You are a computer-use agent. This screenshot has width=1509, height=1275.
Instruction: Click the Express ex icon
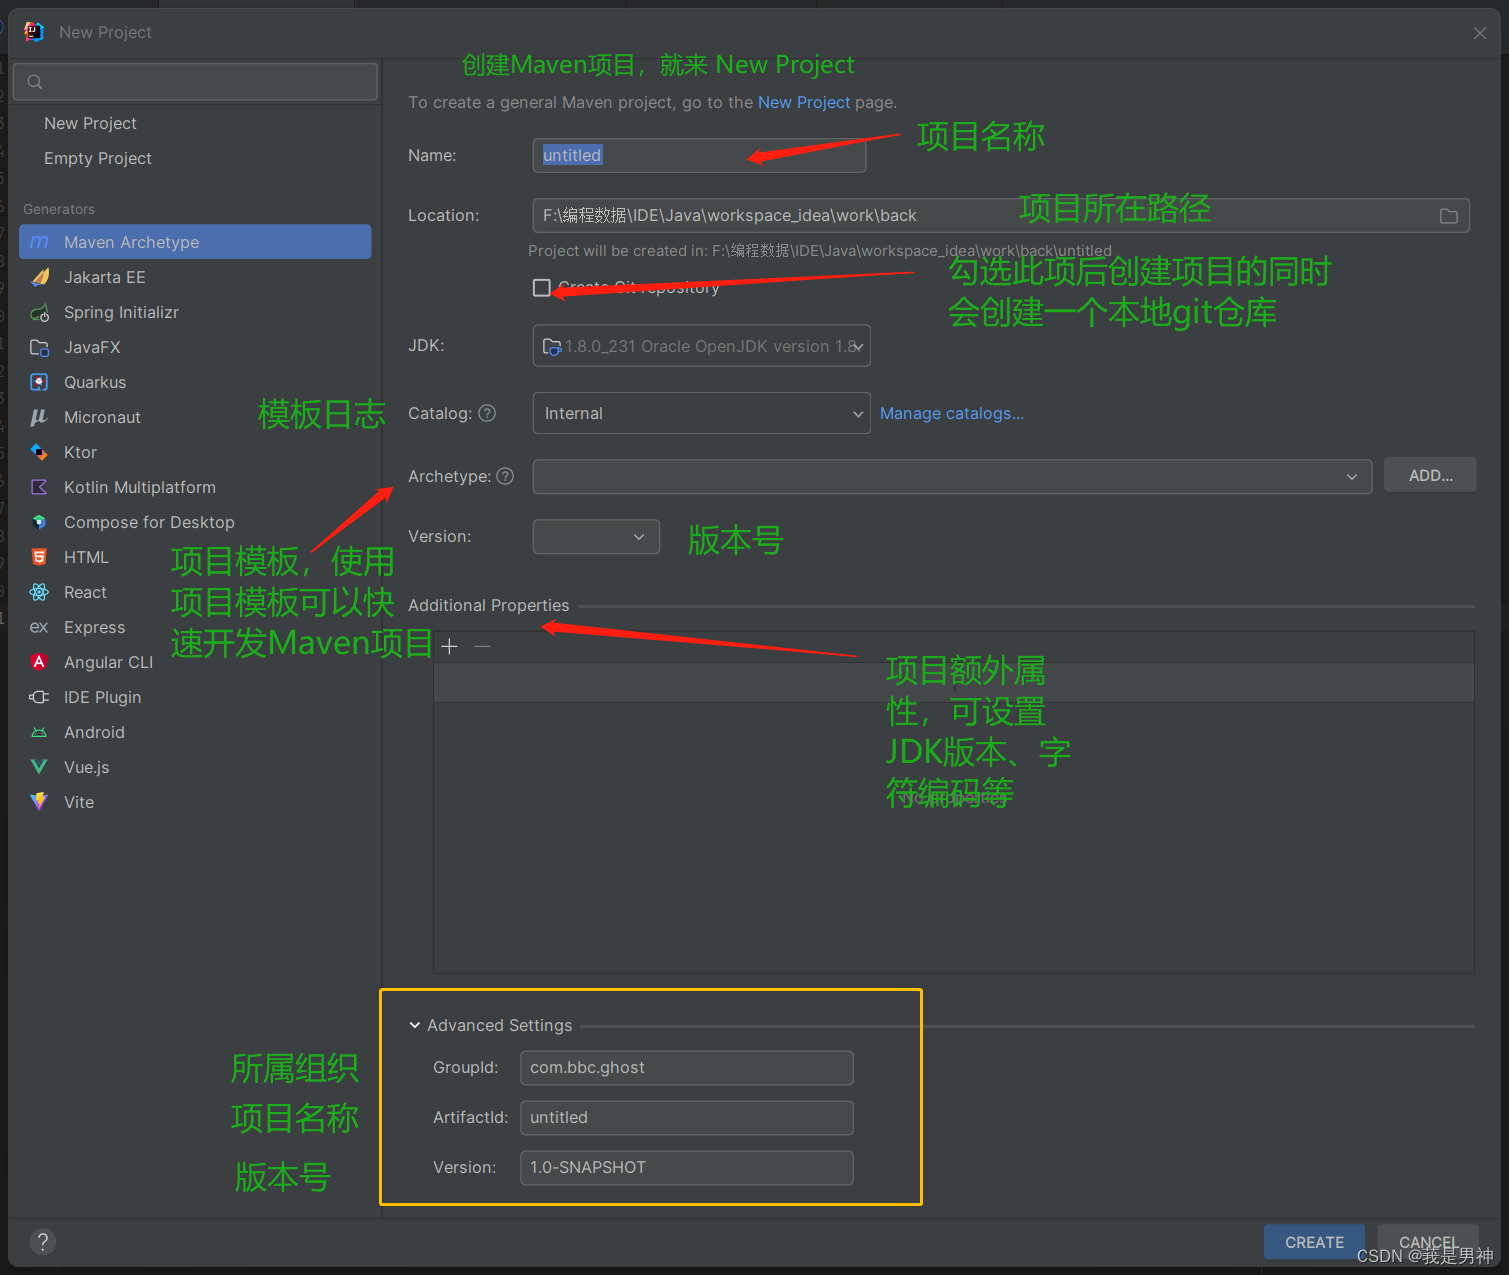click(40, 627)
